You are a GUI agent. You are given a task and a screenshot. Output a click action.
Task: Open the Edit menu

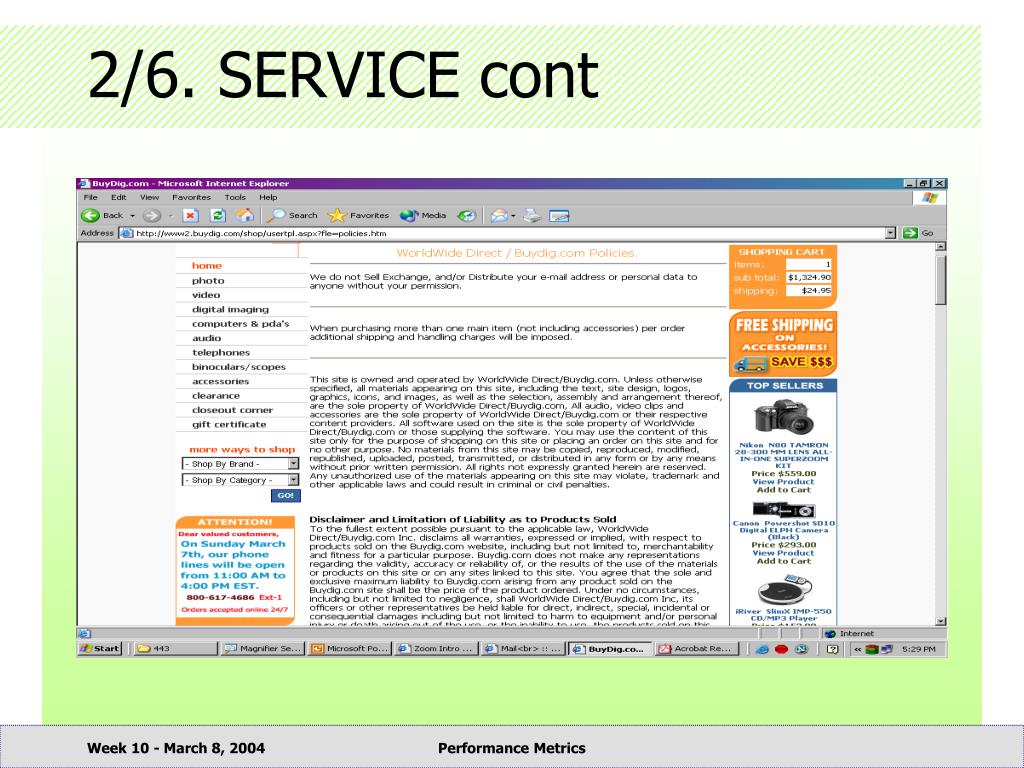pos(118,197)
